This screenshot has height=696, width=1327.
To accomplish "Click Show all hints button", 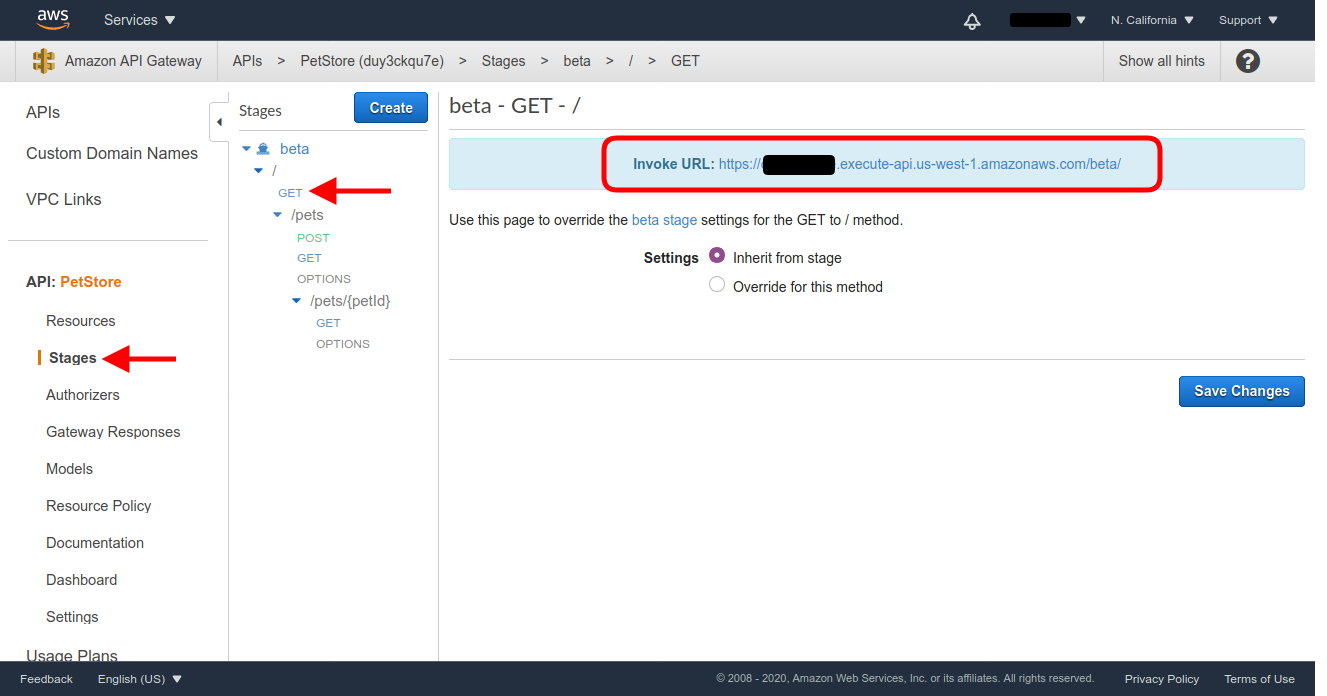I will click(x=1161, y=61).
